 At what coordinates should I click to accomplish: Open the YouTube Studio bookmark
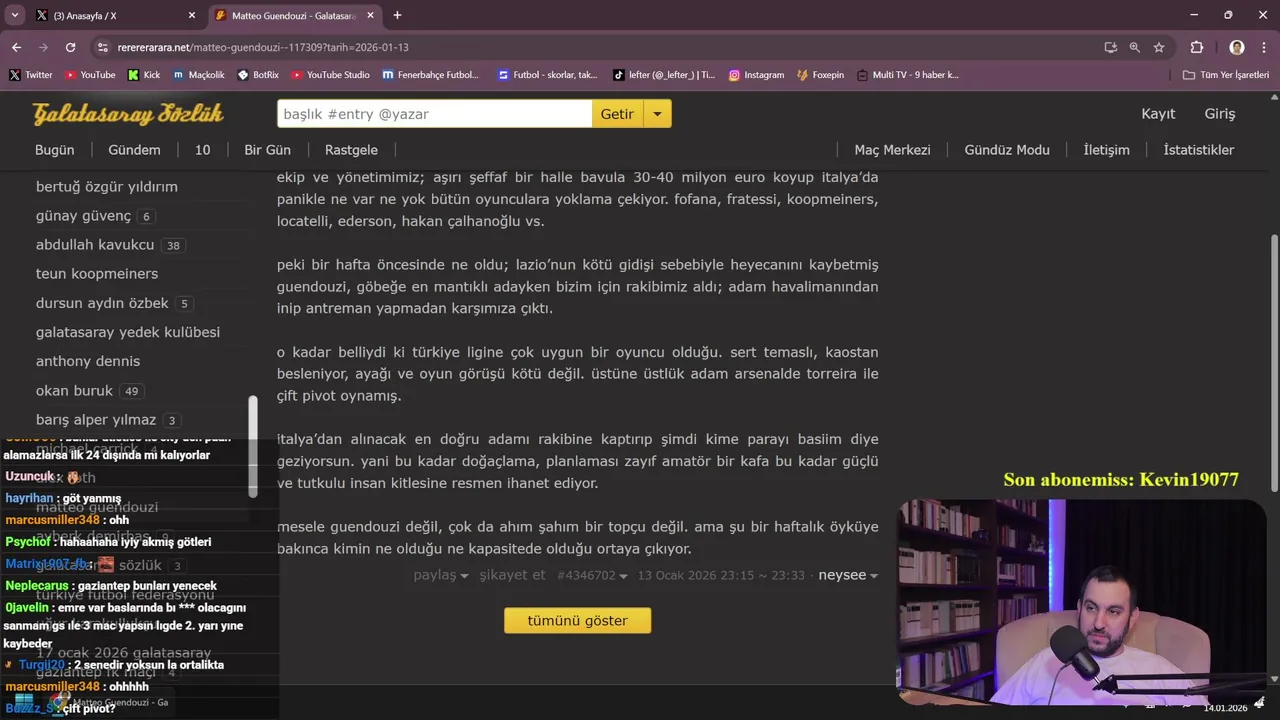[x=331, y=75]
